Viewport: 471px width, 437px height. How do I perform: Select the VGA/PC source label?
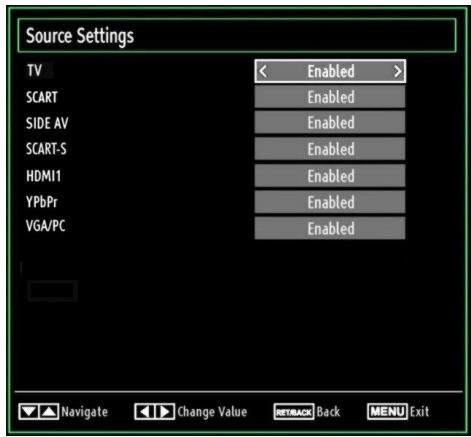(45, 226)
